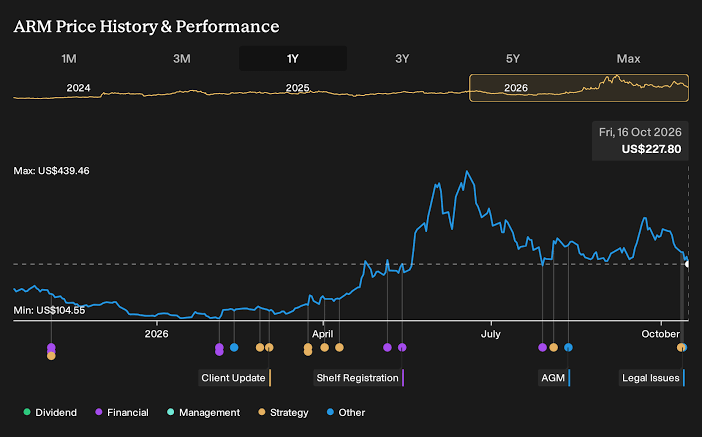
Task: Toggle the Financial legend filter
Action: 122,412
